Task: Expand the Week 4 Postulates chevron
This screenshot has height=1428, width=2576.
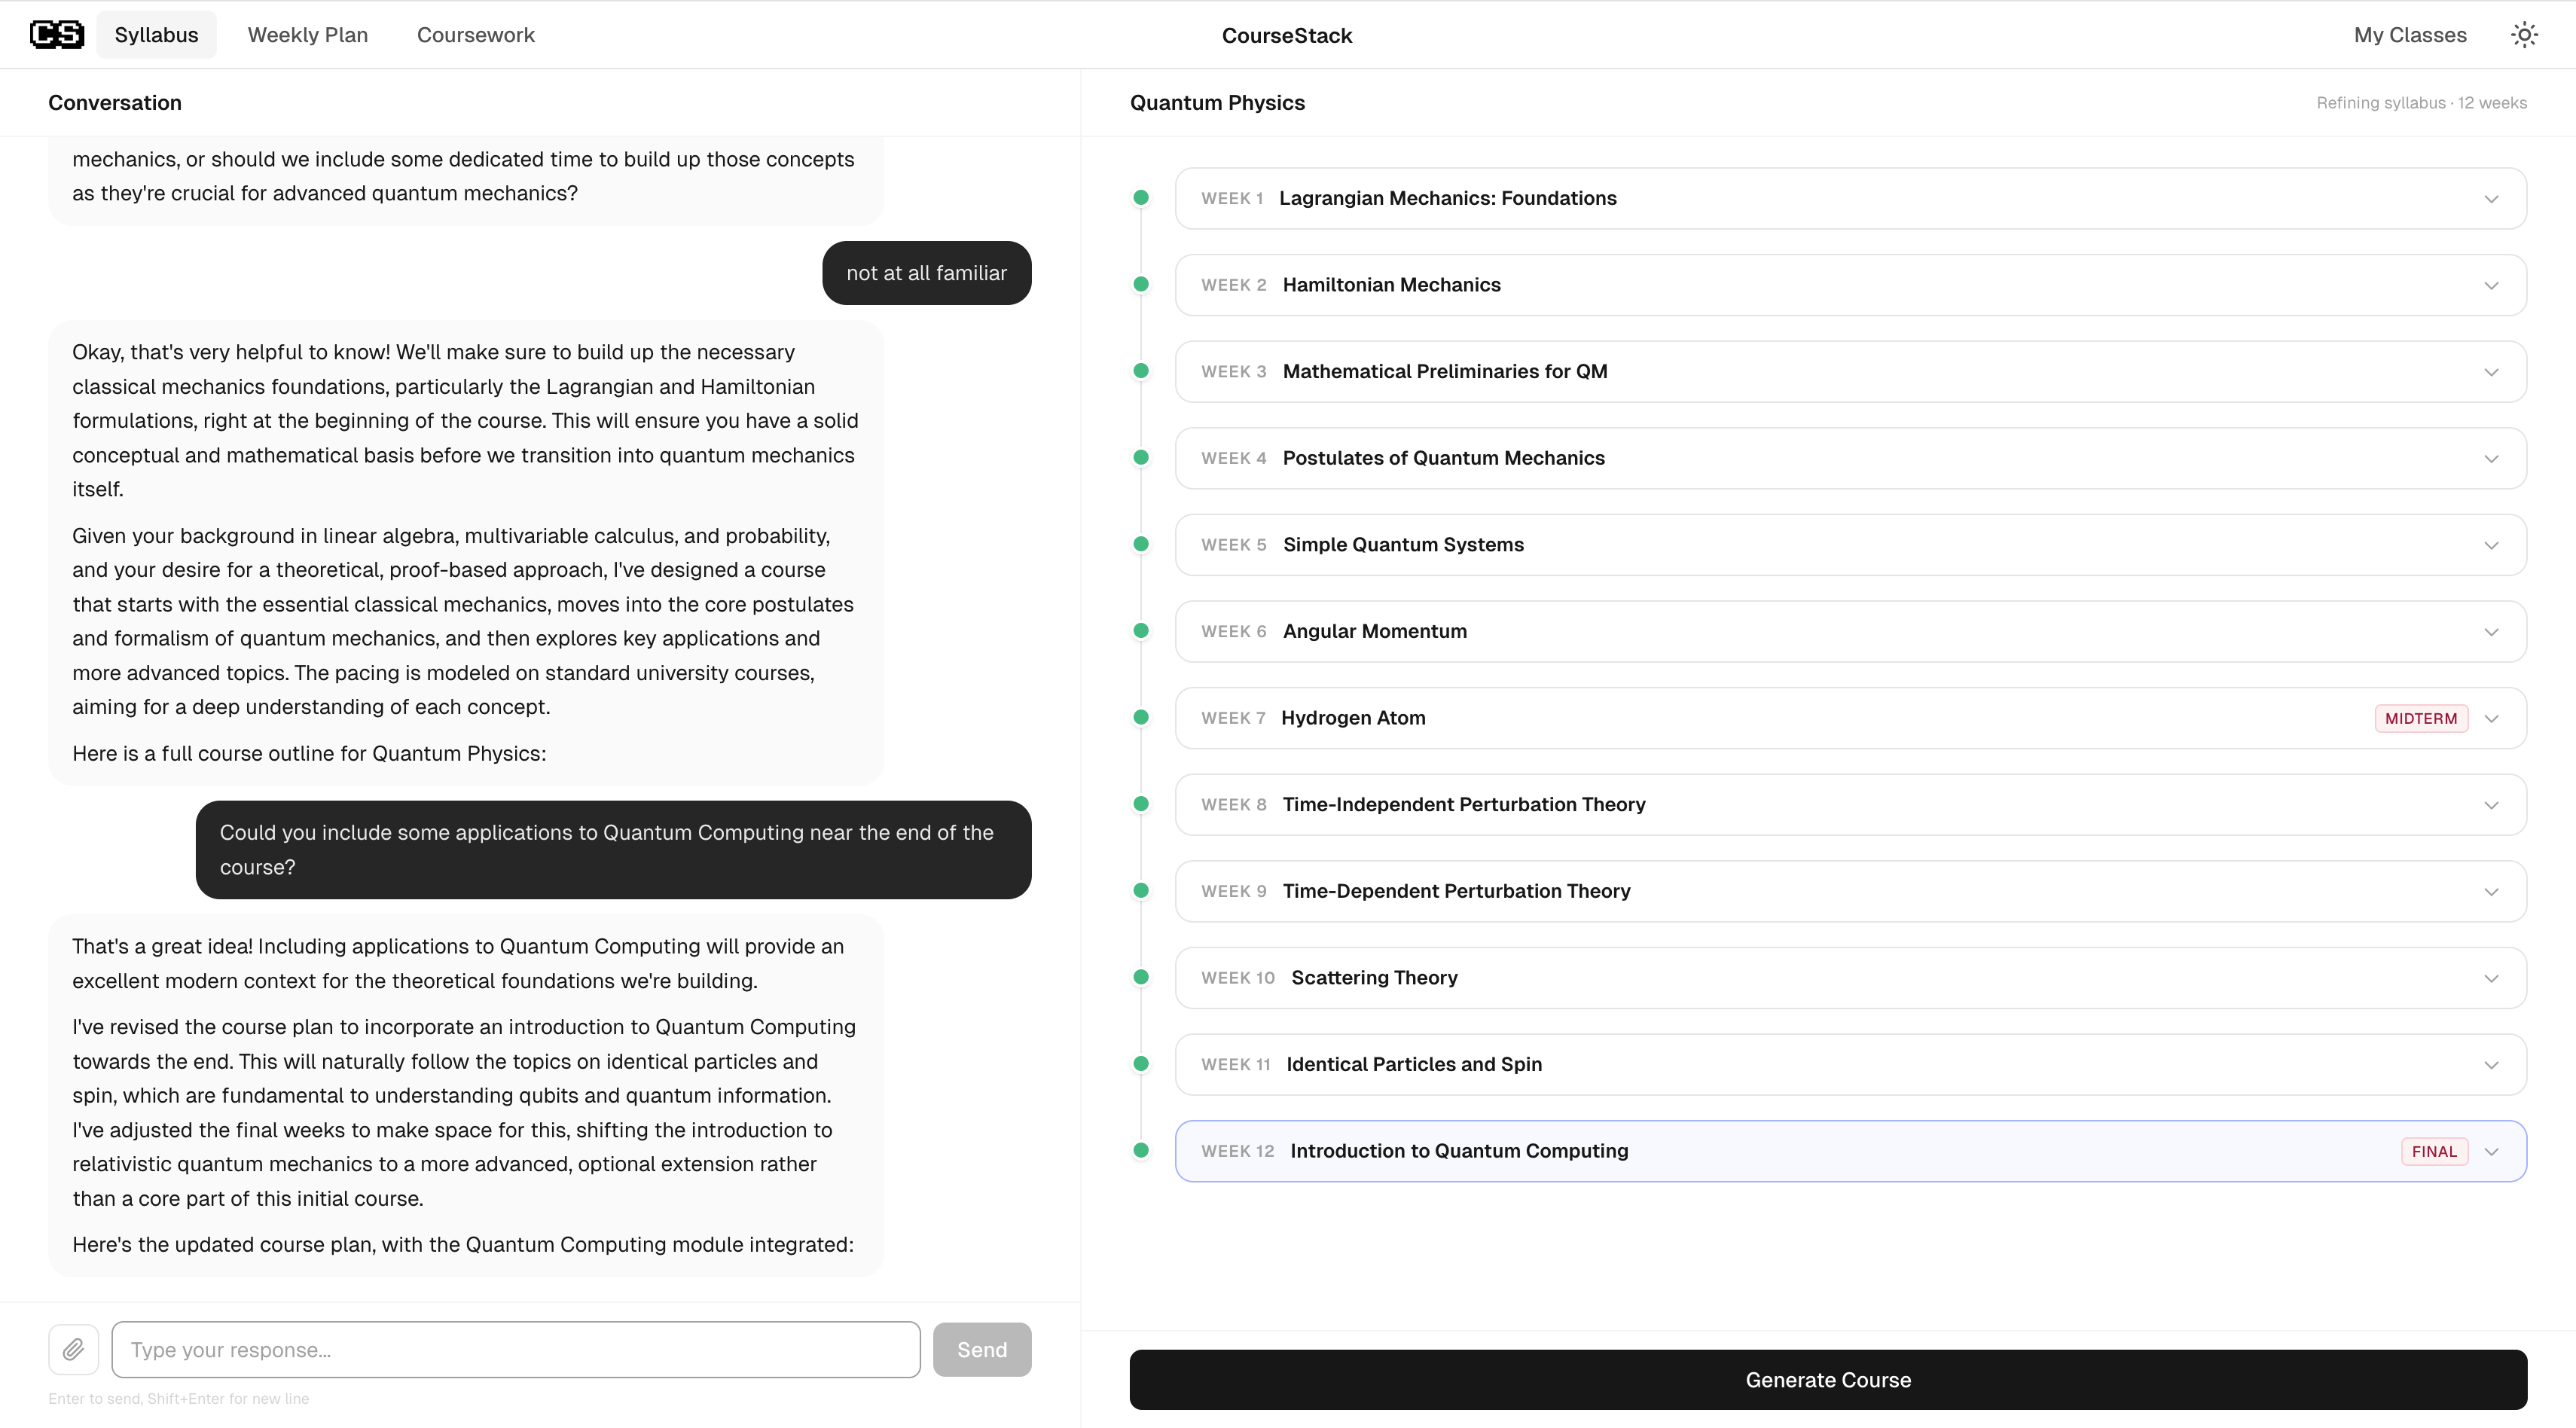Action: [x=2491, y=459]
